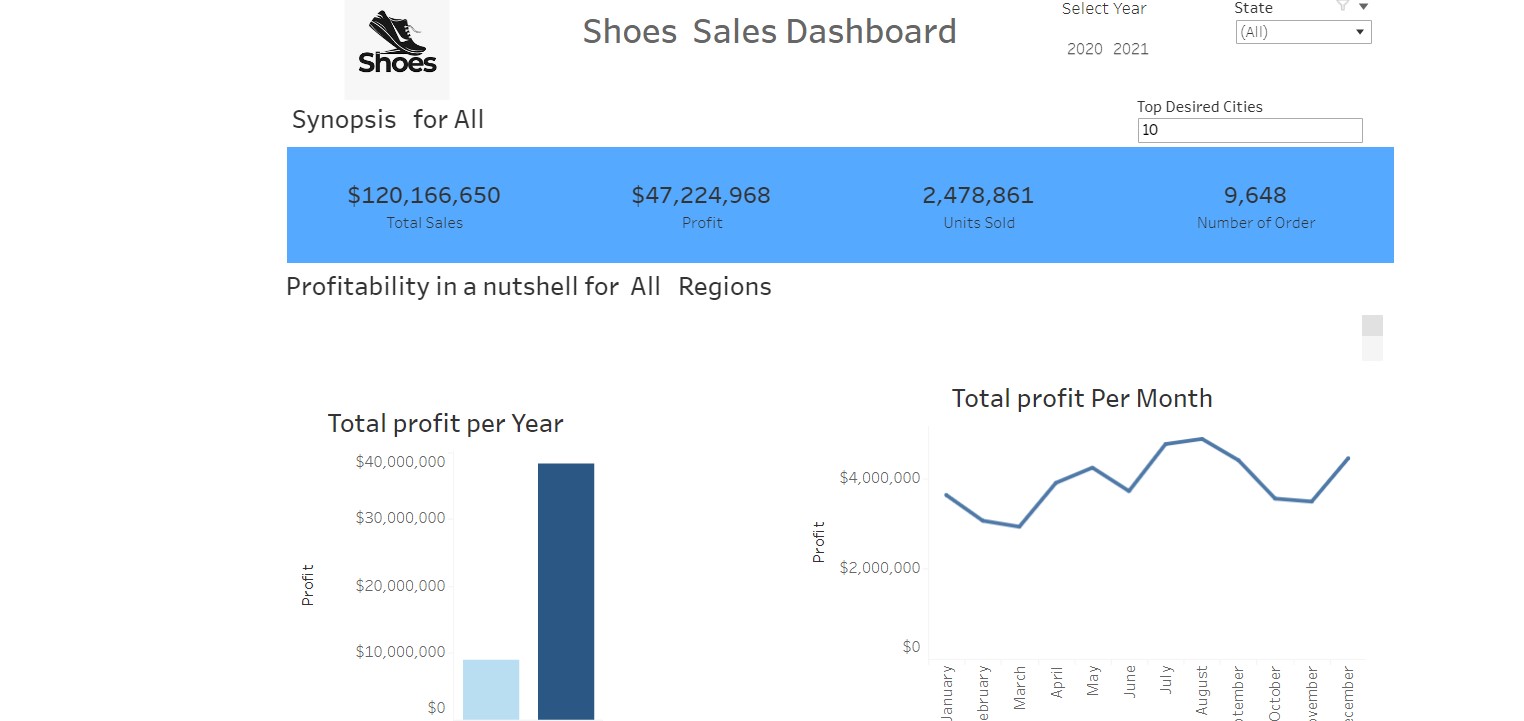
Task: Click the Number of Order 9,648 figure
Action: 1255,196
